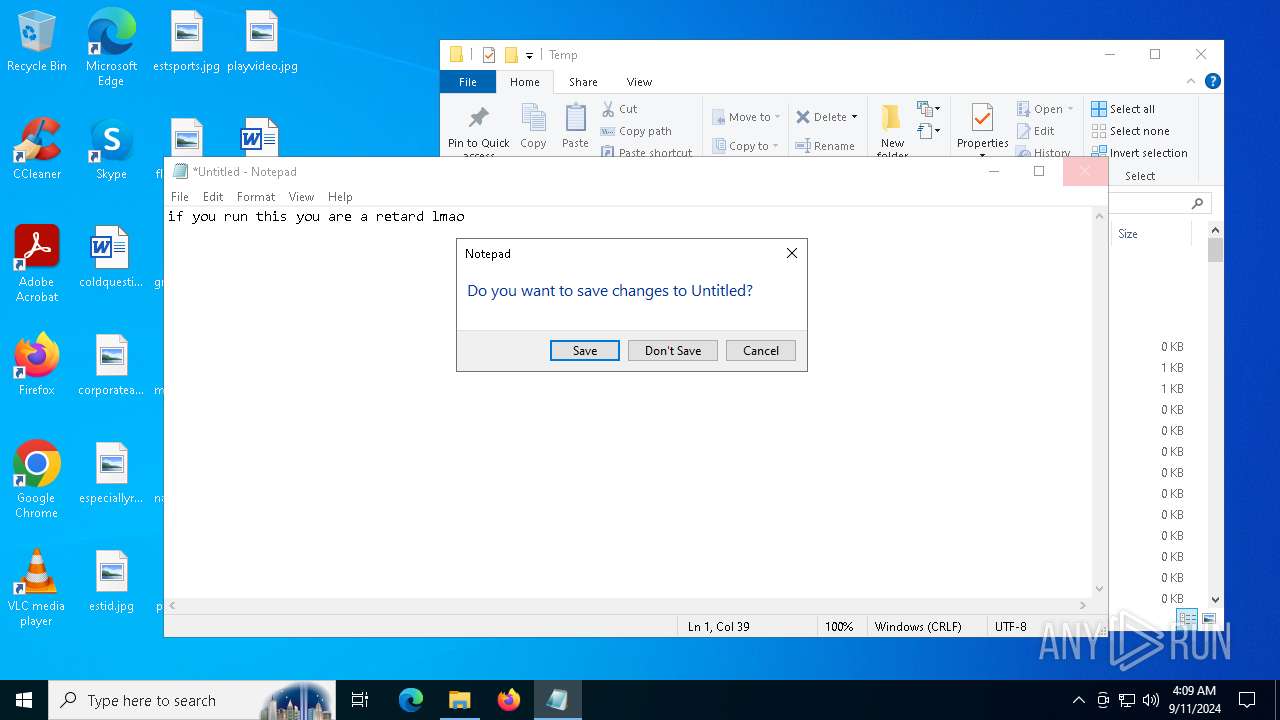Click the Paste clipboard icon in ribbon
This screenshot has width=1280, height=720.
[x=575, y=118]
